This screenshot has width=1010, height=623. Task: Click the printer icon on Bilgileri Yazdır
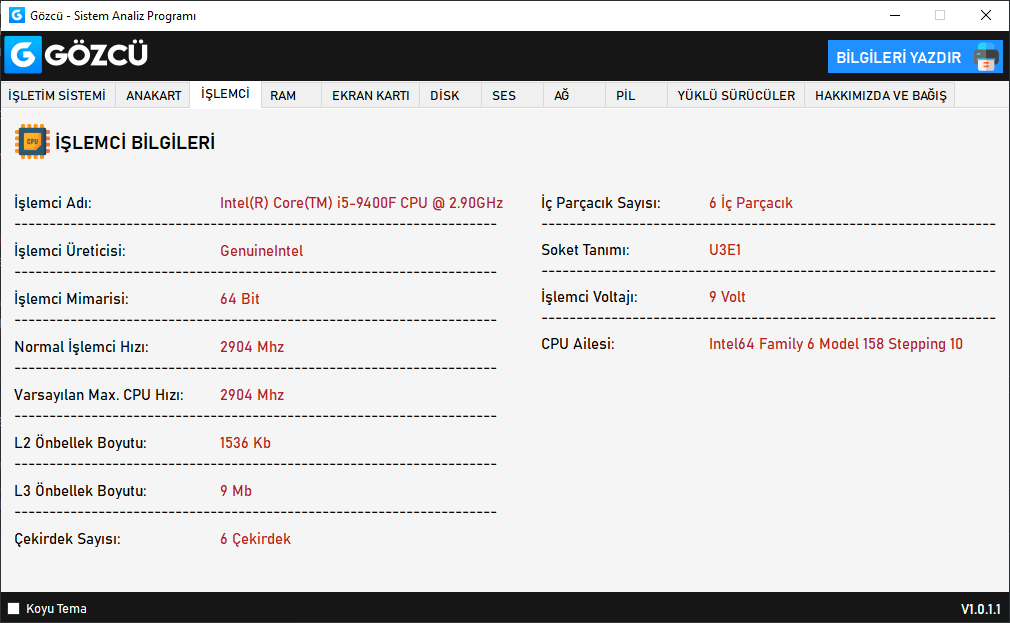pyautogui.click(x=986, y=57)
